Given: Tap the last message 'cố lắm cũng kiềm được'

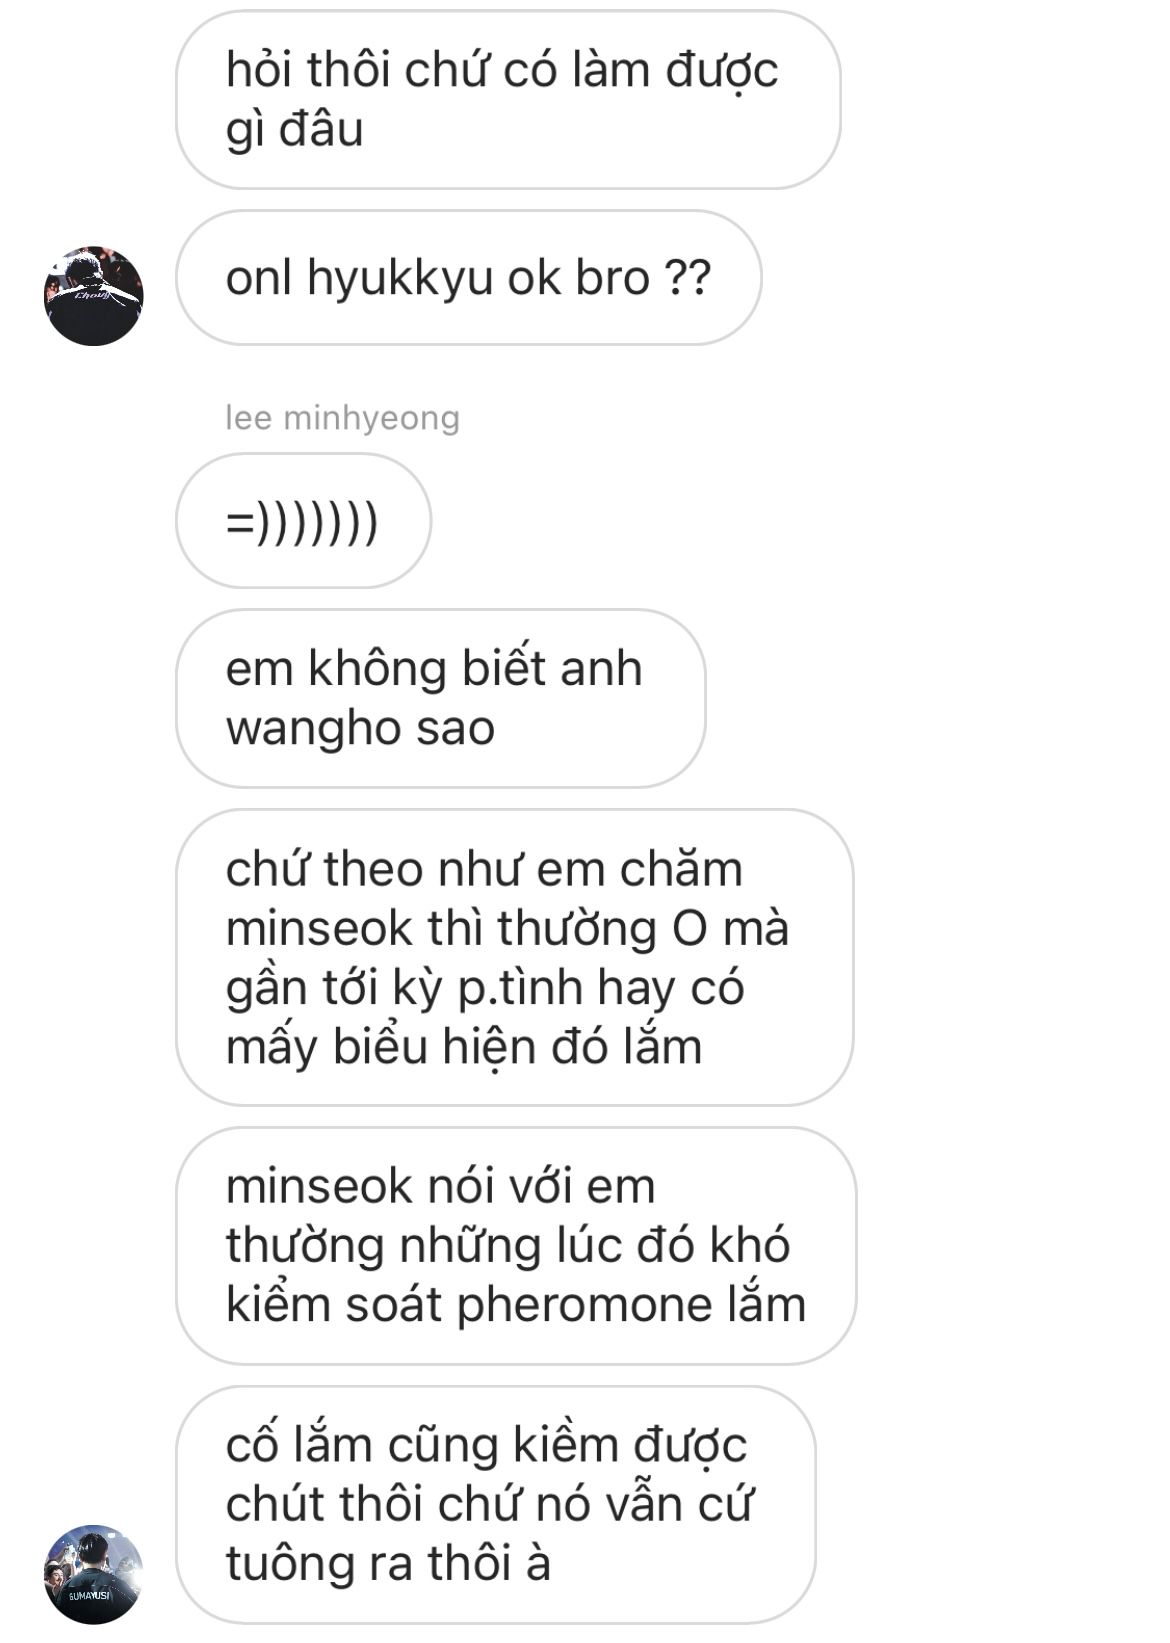Looking at the screenshot, I should pos(495,1504).
